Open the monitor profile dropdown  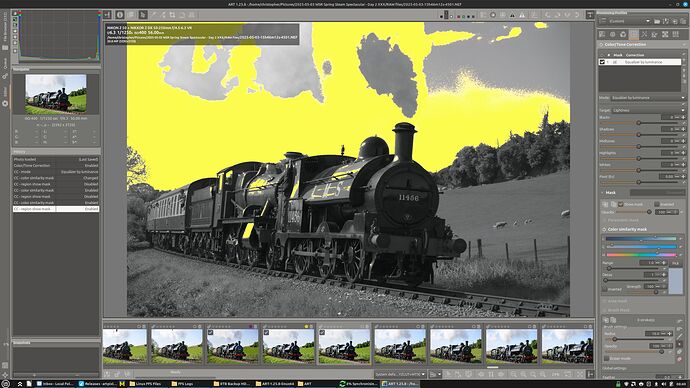(x=400, y=374)
